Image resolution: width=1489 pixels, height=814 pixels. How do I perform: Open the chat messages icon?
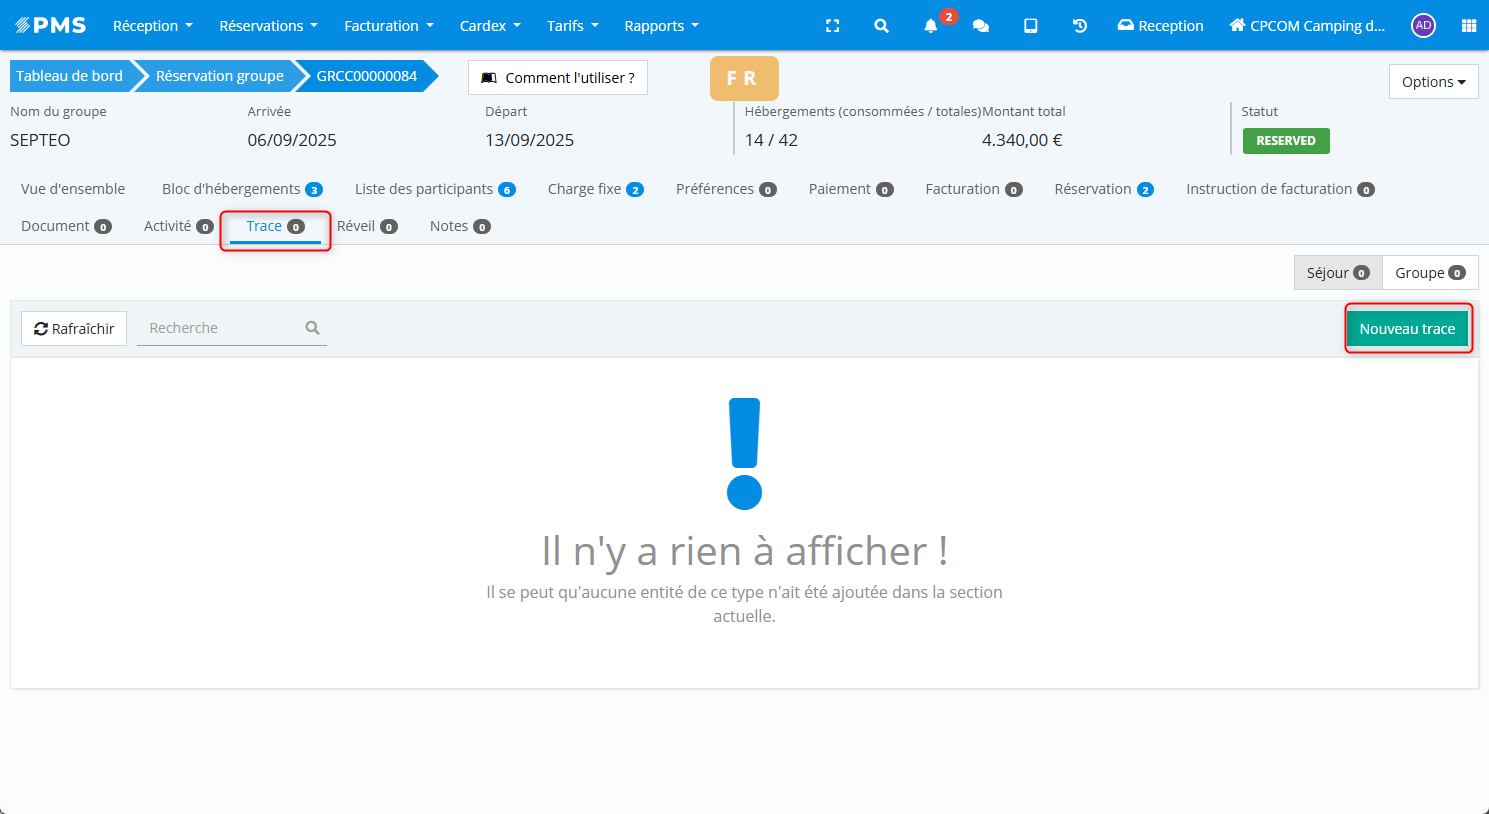981,26
